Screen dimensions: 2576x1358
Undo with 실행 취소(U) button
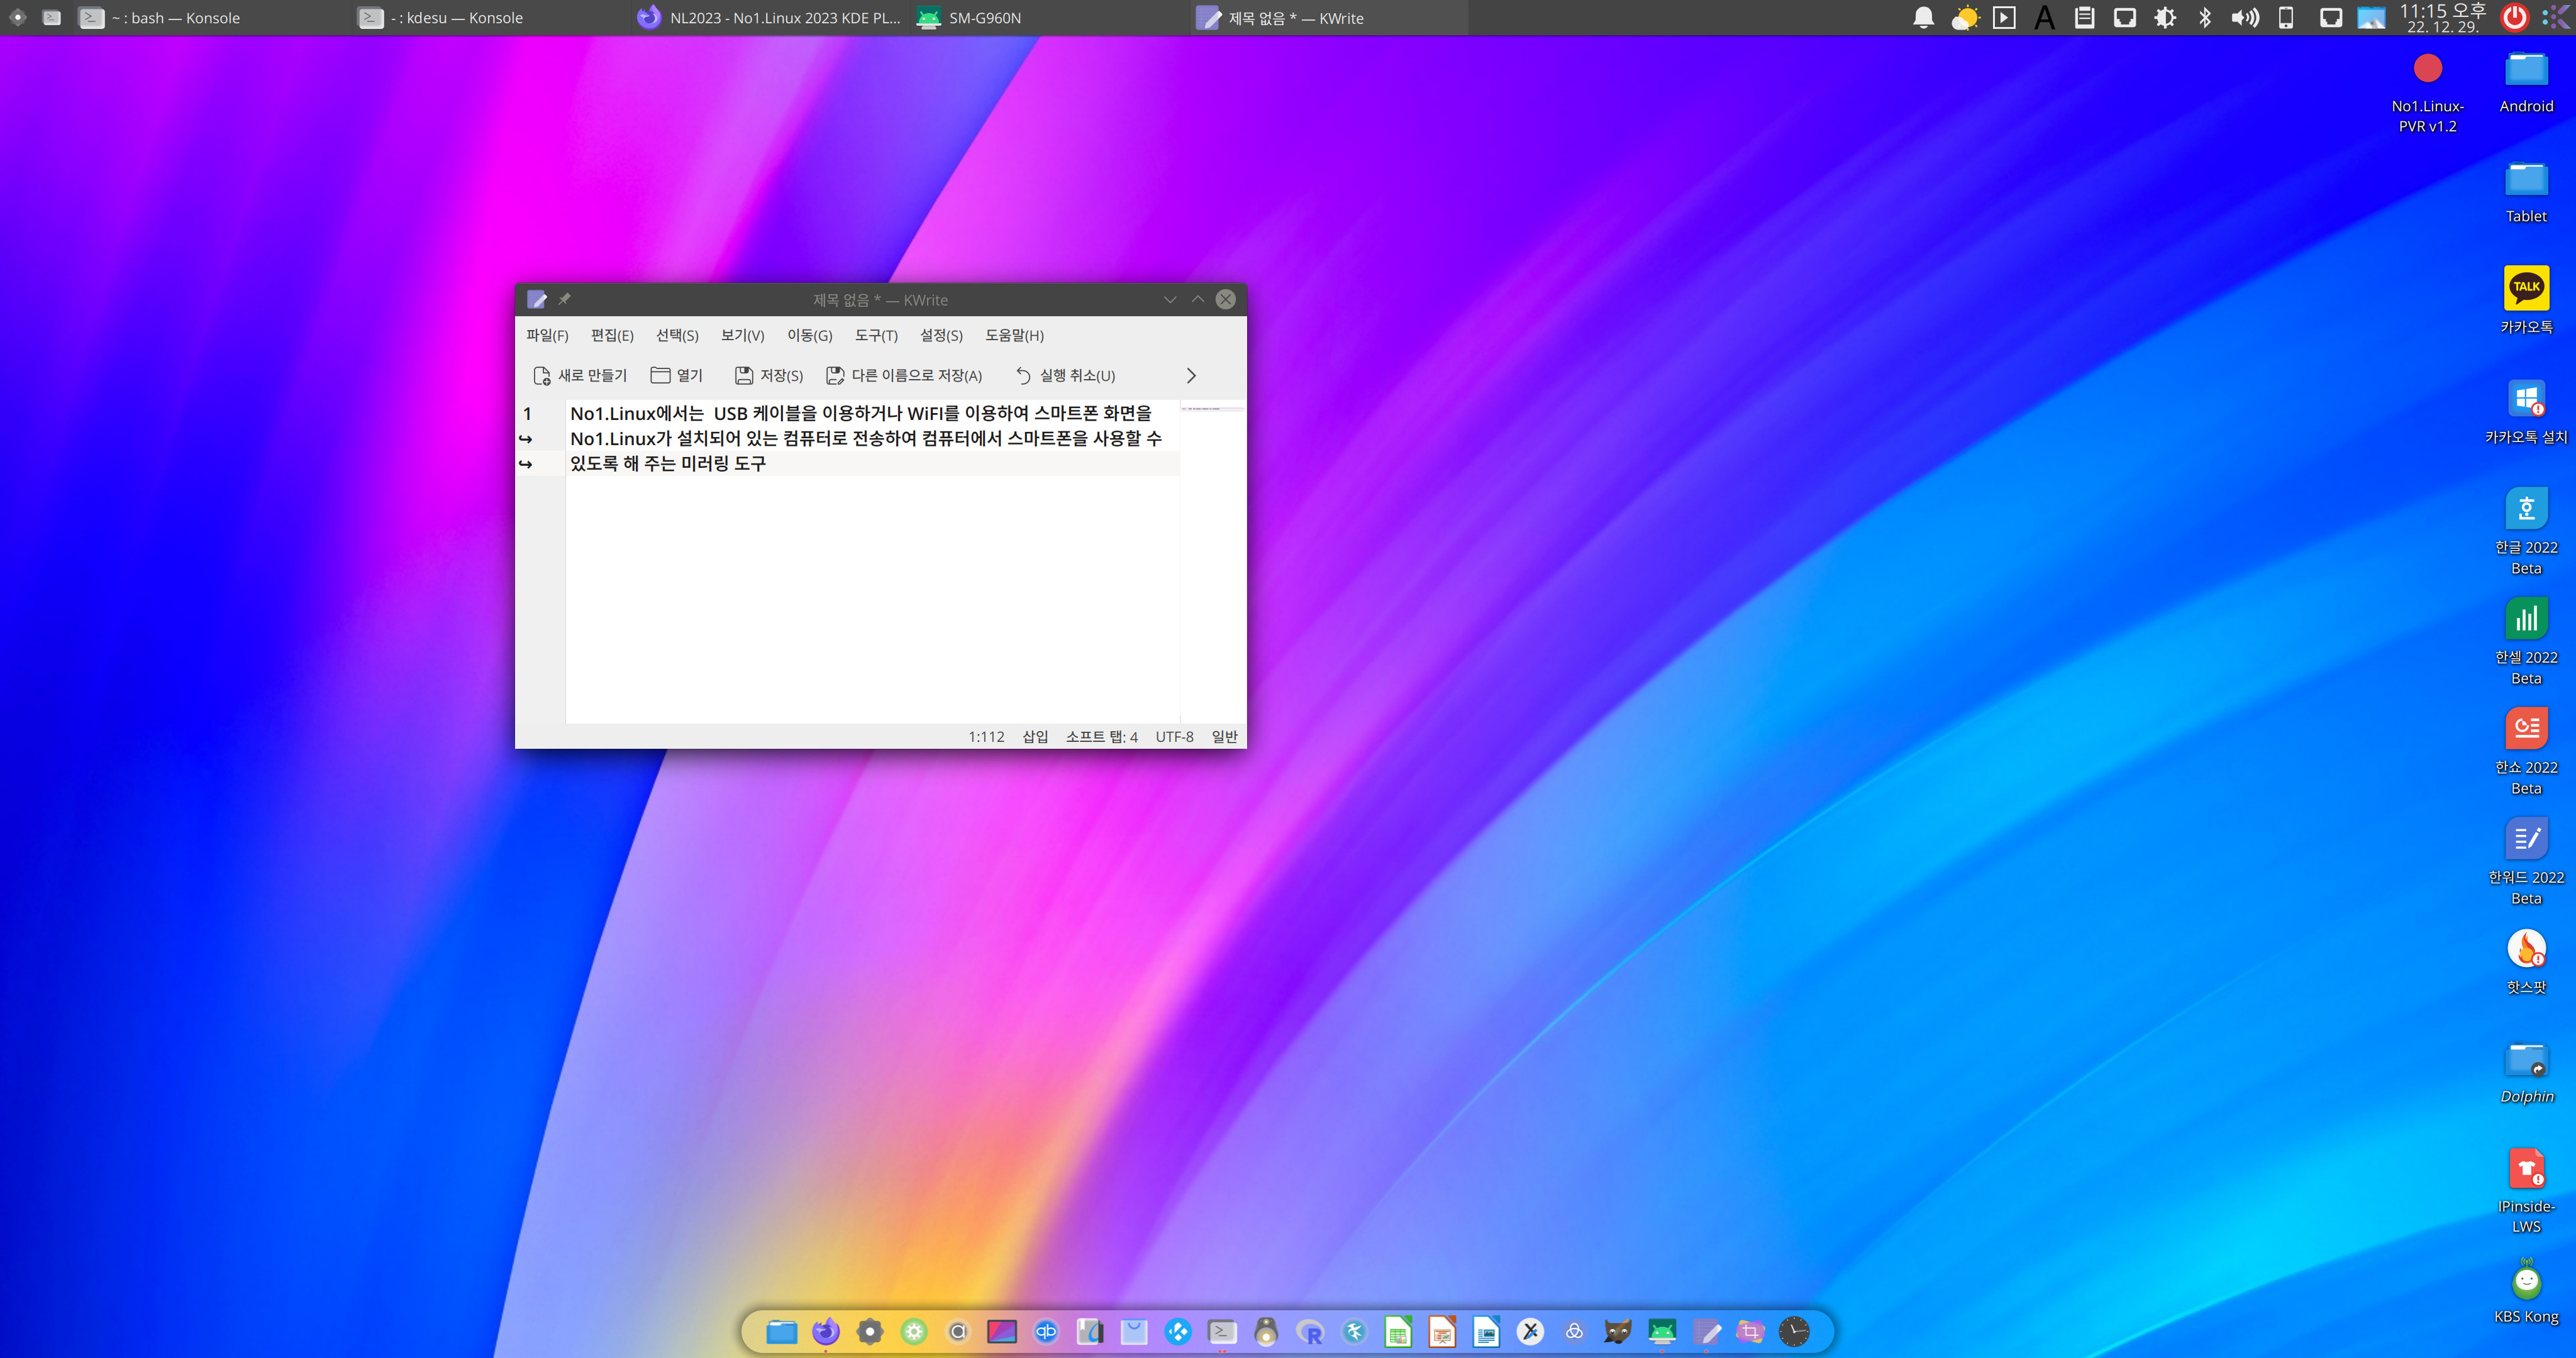(1065, 375)
